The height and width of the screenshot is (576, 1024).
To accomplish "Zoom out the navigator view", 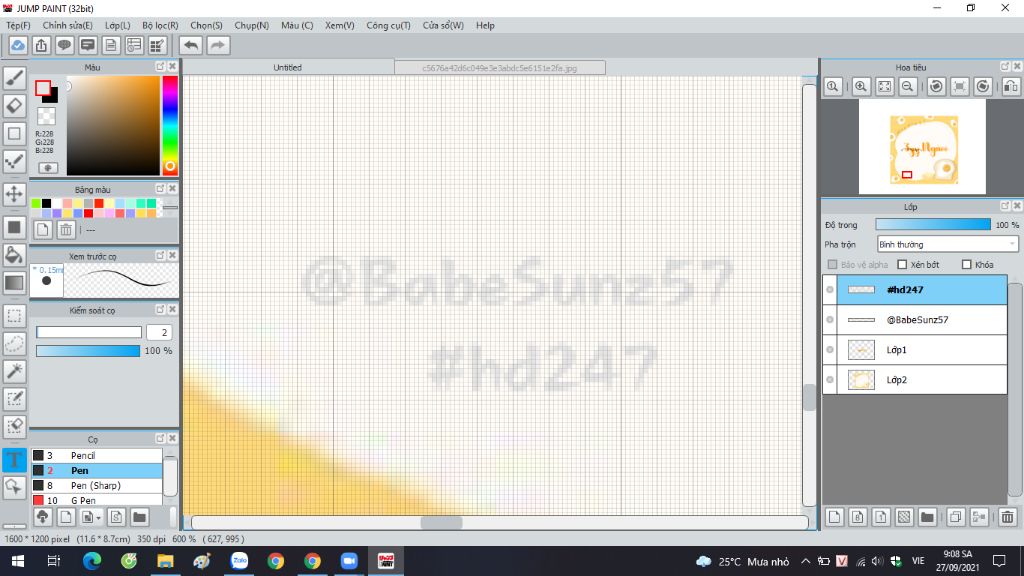I will coord(908,86).
